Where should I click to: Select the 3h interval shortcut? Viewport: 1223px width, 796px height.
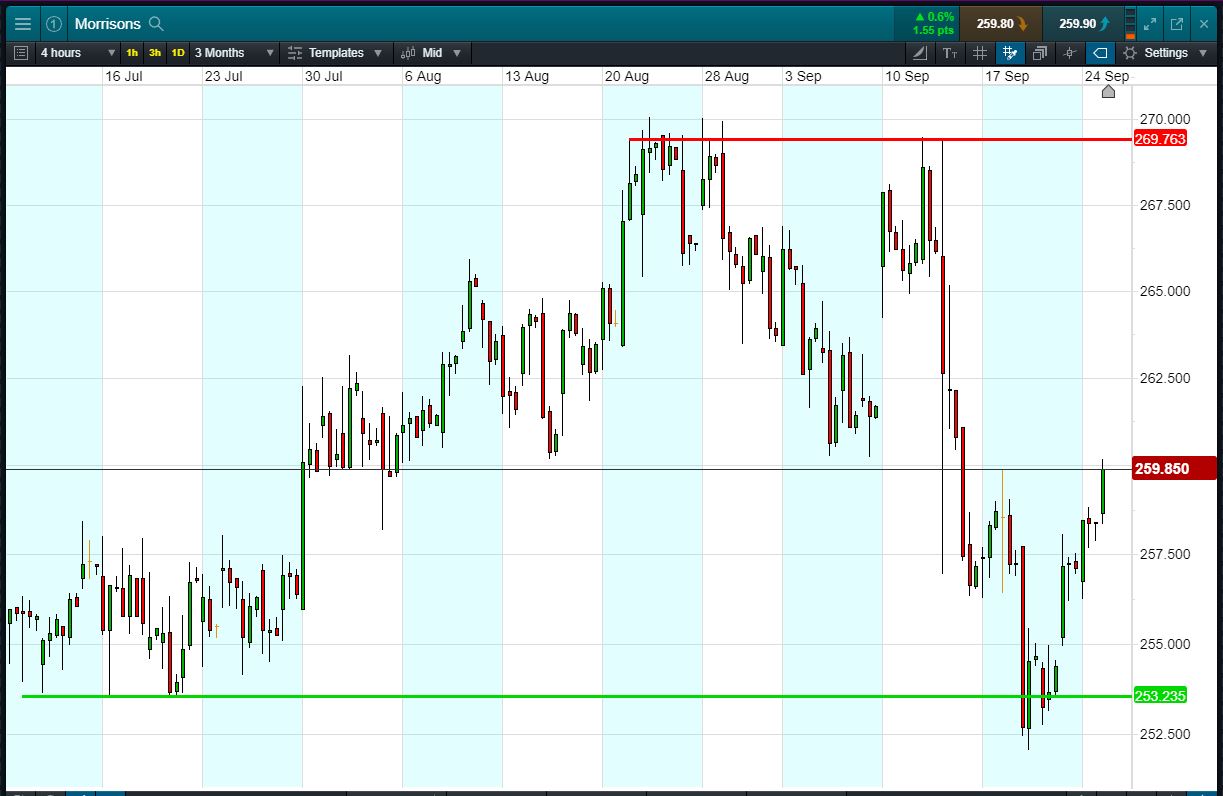155,53
